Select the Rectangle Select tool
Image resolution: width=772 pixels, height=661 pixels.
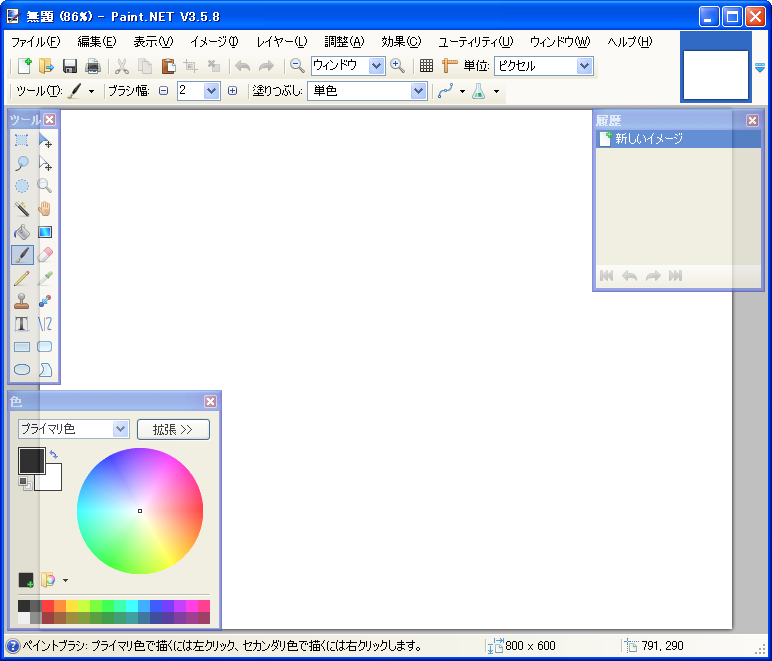pos(22,140)
